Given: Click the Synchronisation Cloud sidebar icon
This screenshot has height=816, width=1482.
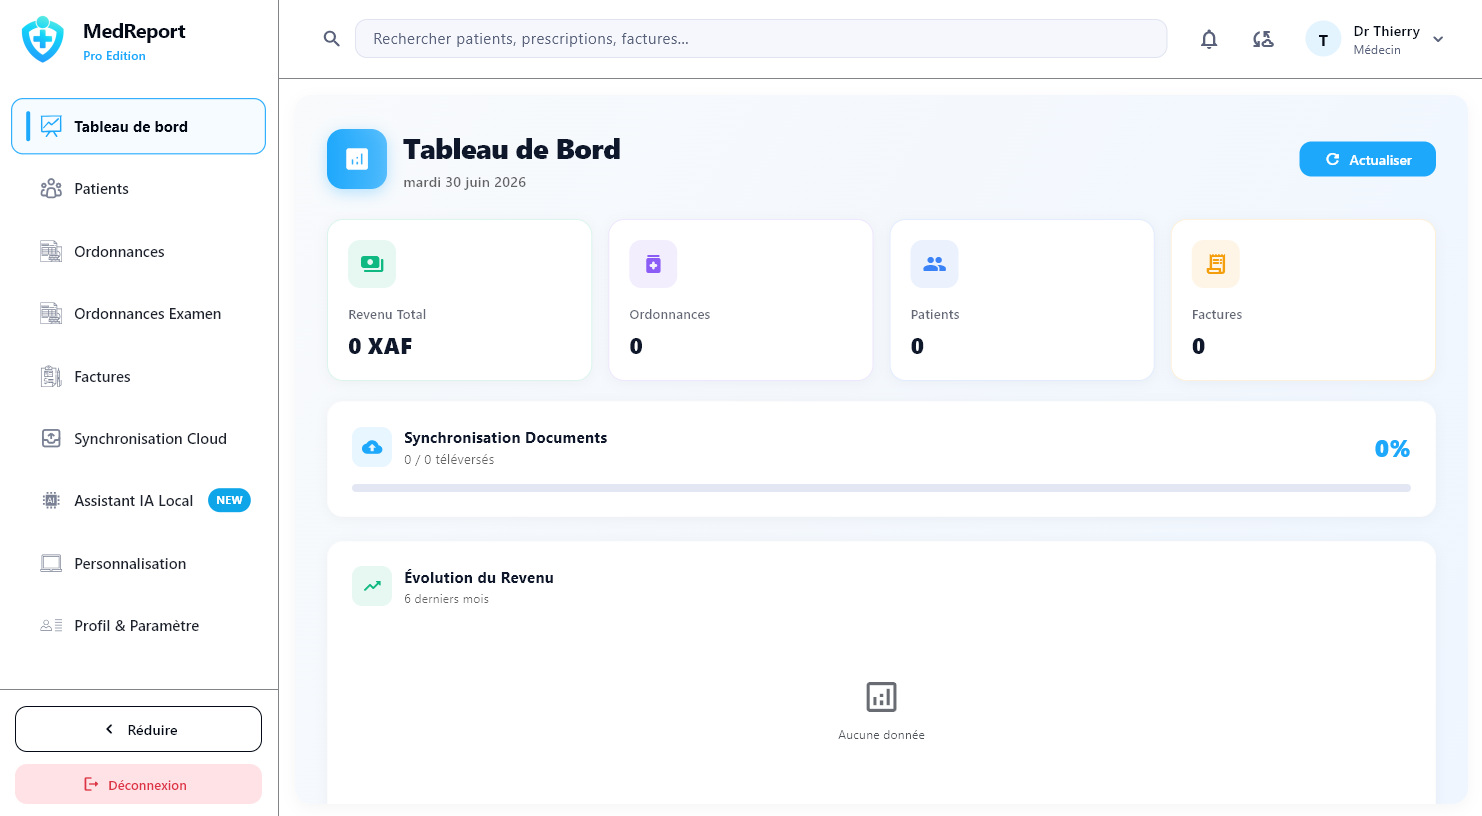Looking at the screenshot, I should pos(51,438).
